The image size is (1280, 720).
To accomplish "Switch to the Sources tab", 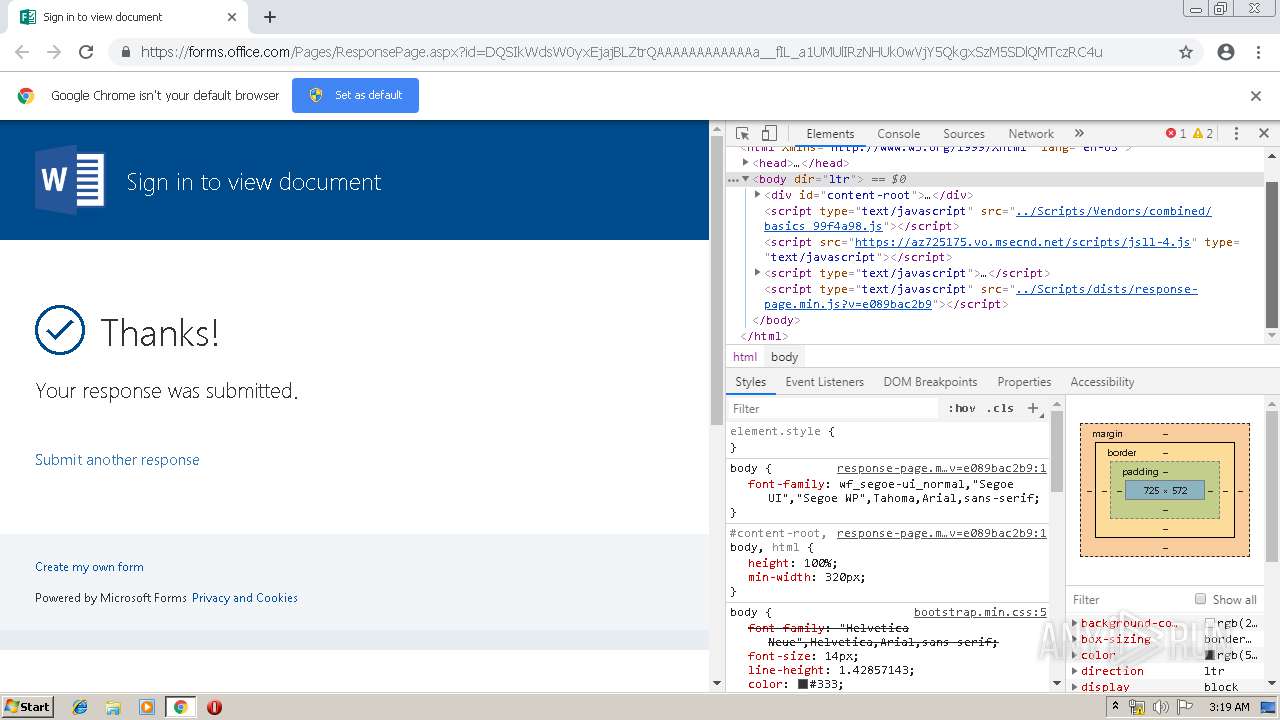I will pyautogui.click(x=964, y=133).
